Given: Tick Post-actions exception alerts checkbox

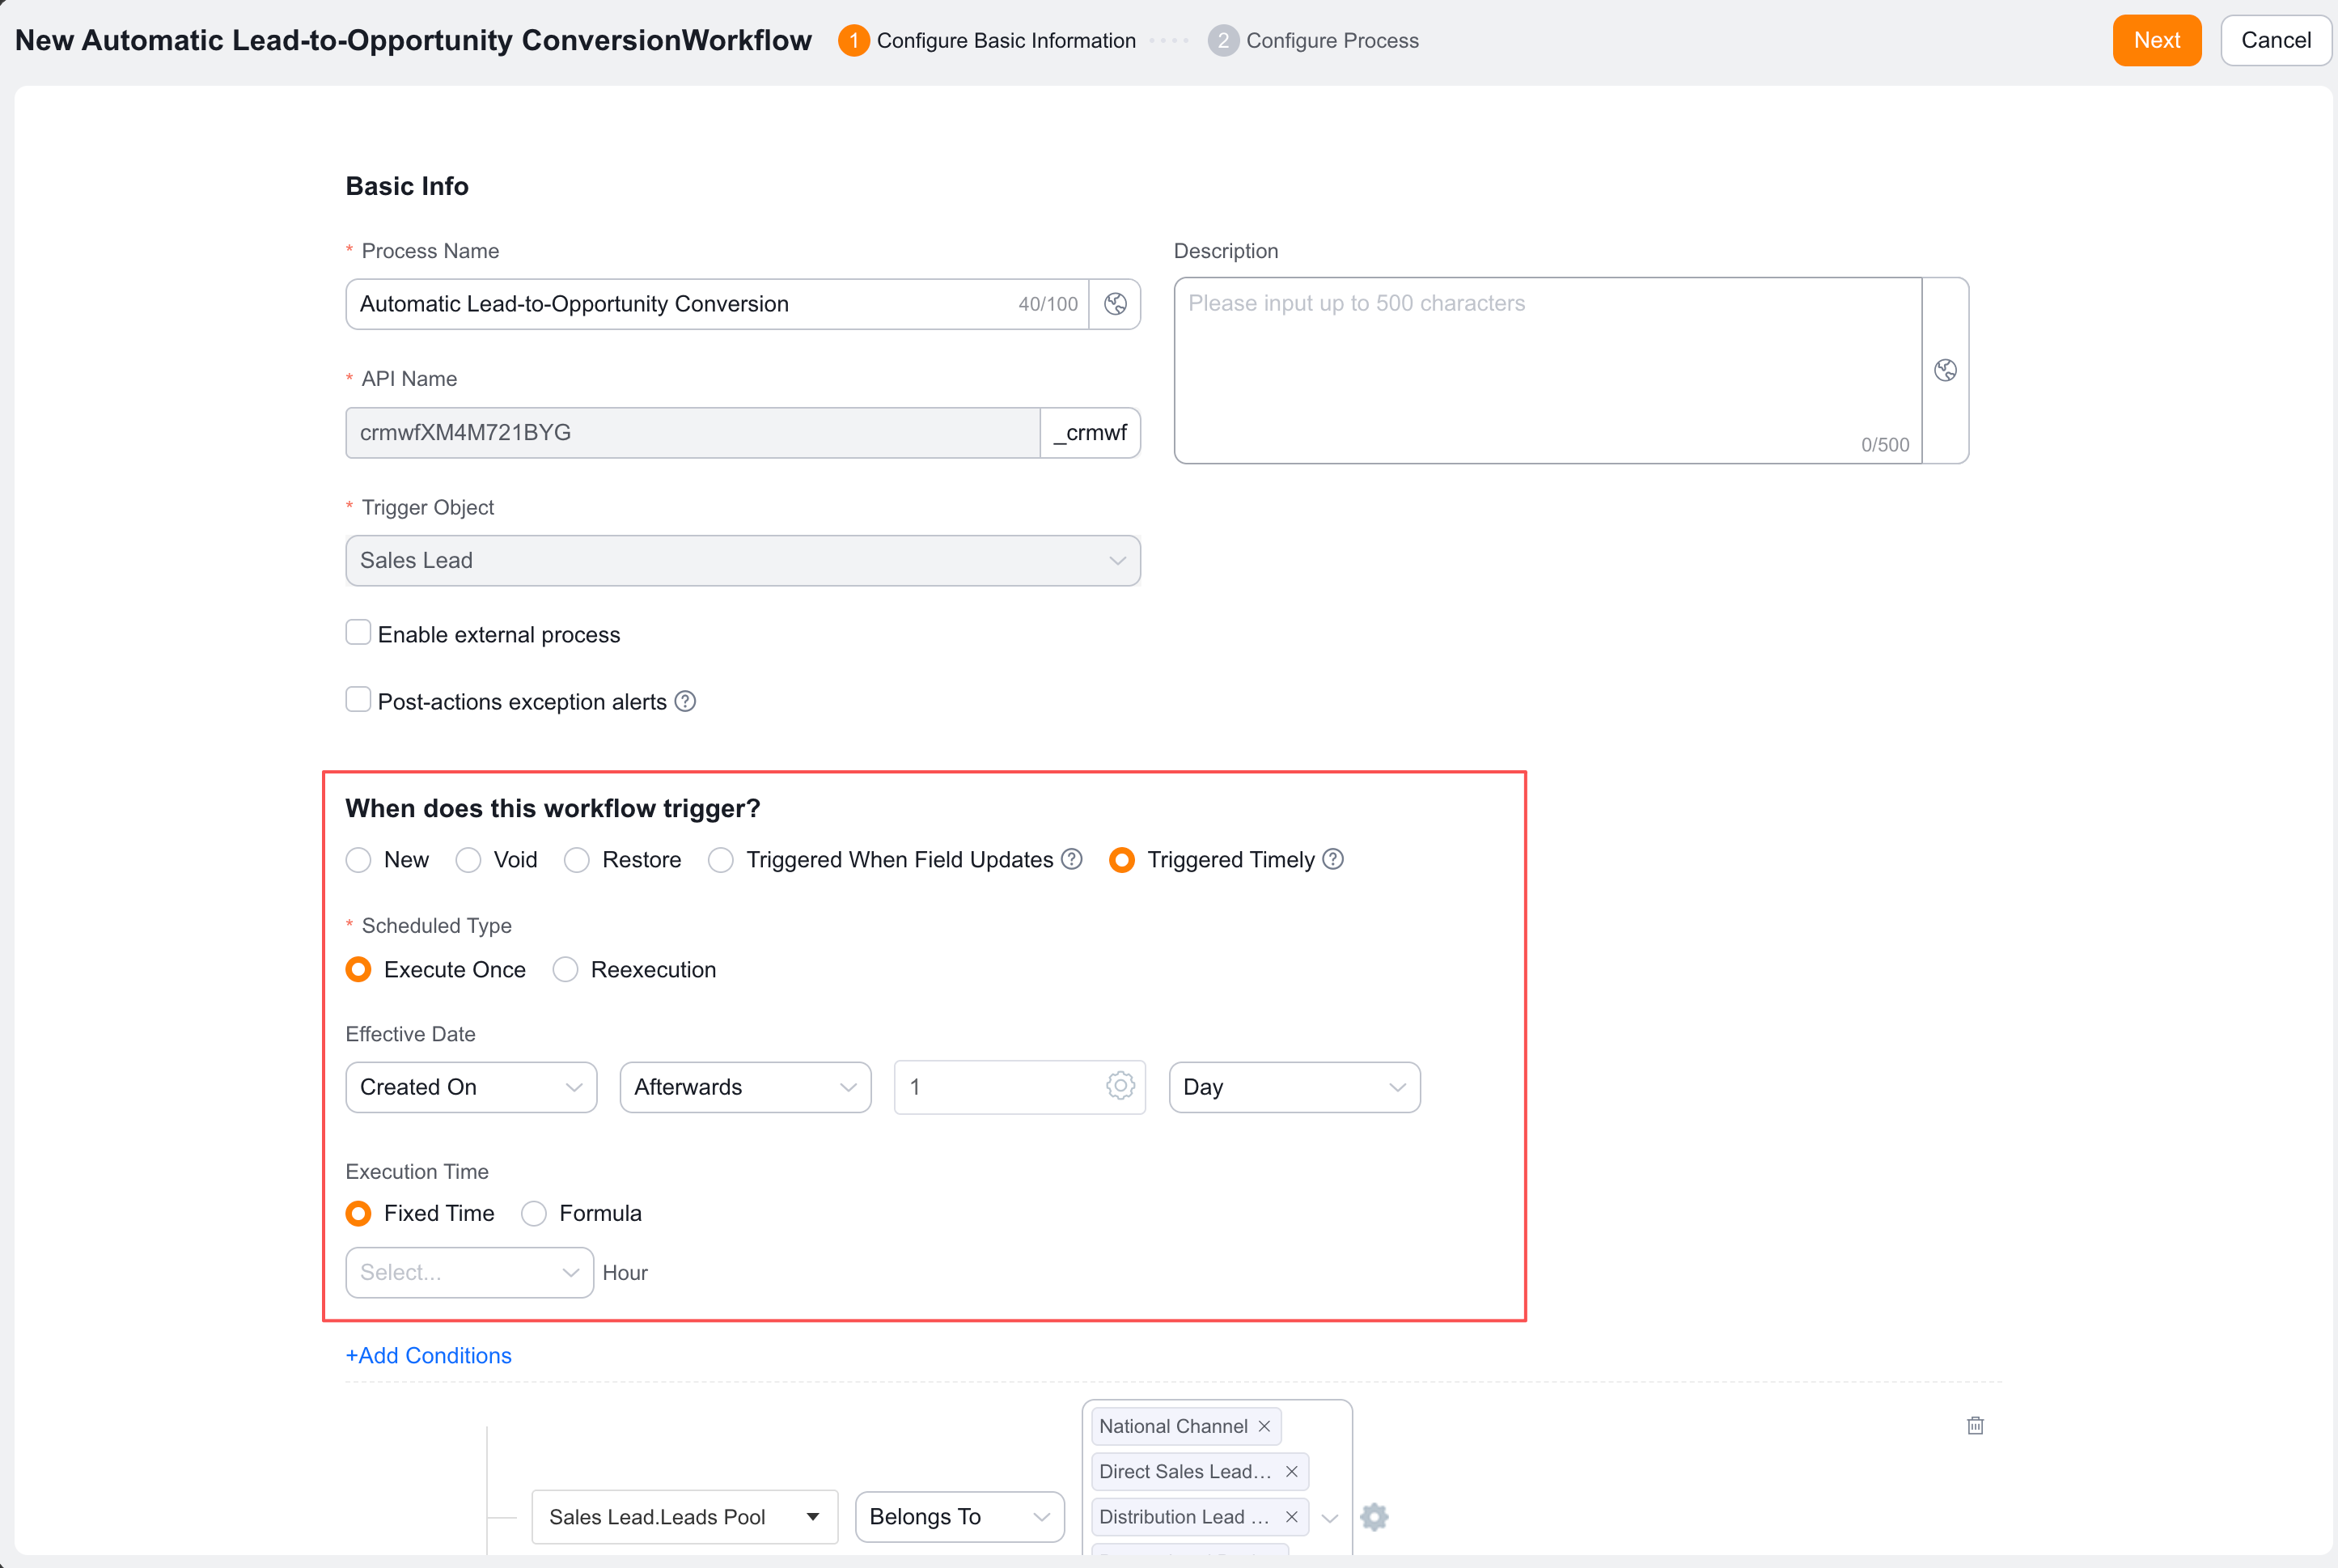Looking at the screenshot, I should point(358,700).
